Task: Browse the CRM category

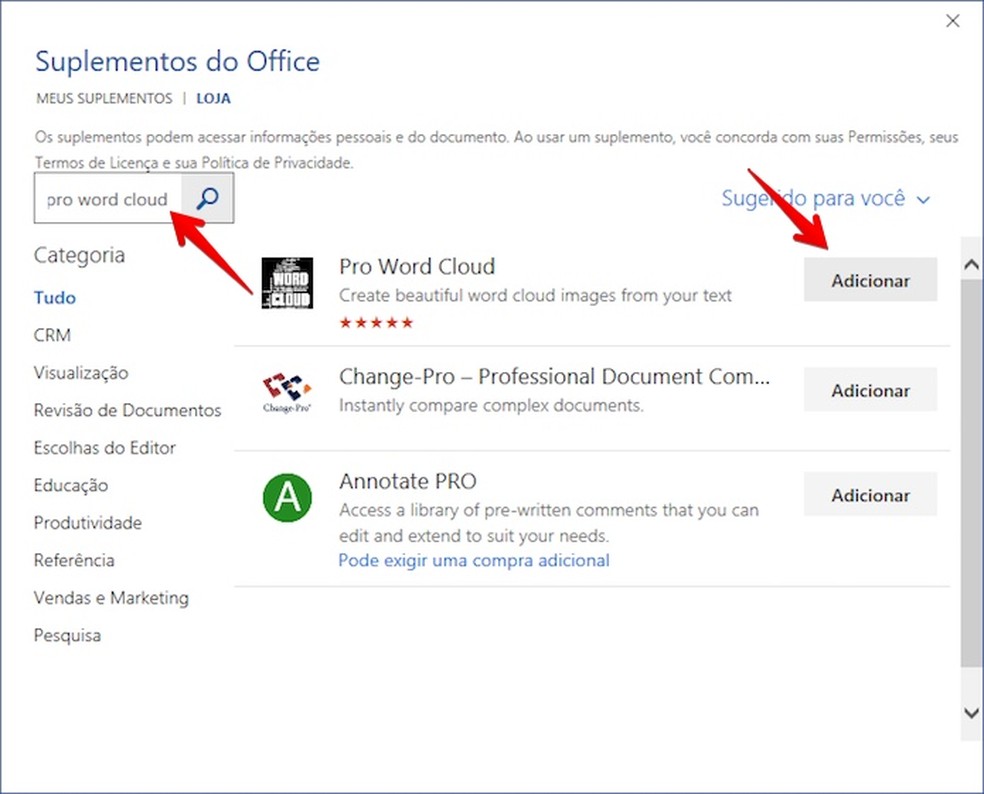Action: point(52,334)
